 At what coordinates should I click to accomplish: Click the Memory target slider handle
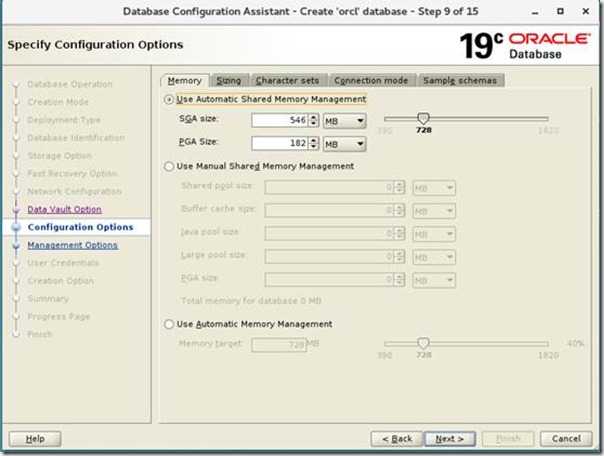click(423, 343)
